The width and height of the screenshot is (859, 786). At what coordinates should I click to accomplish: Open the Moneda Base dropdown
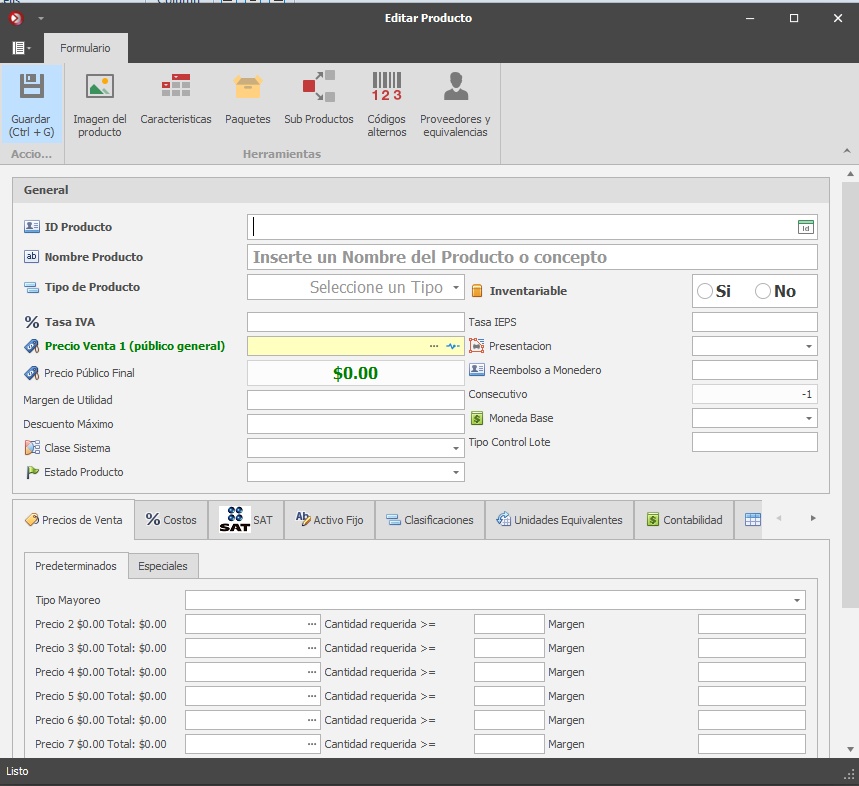click(809, 418)
